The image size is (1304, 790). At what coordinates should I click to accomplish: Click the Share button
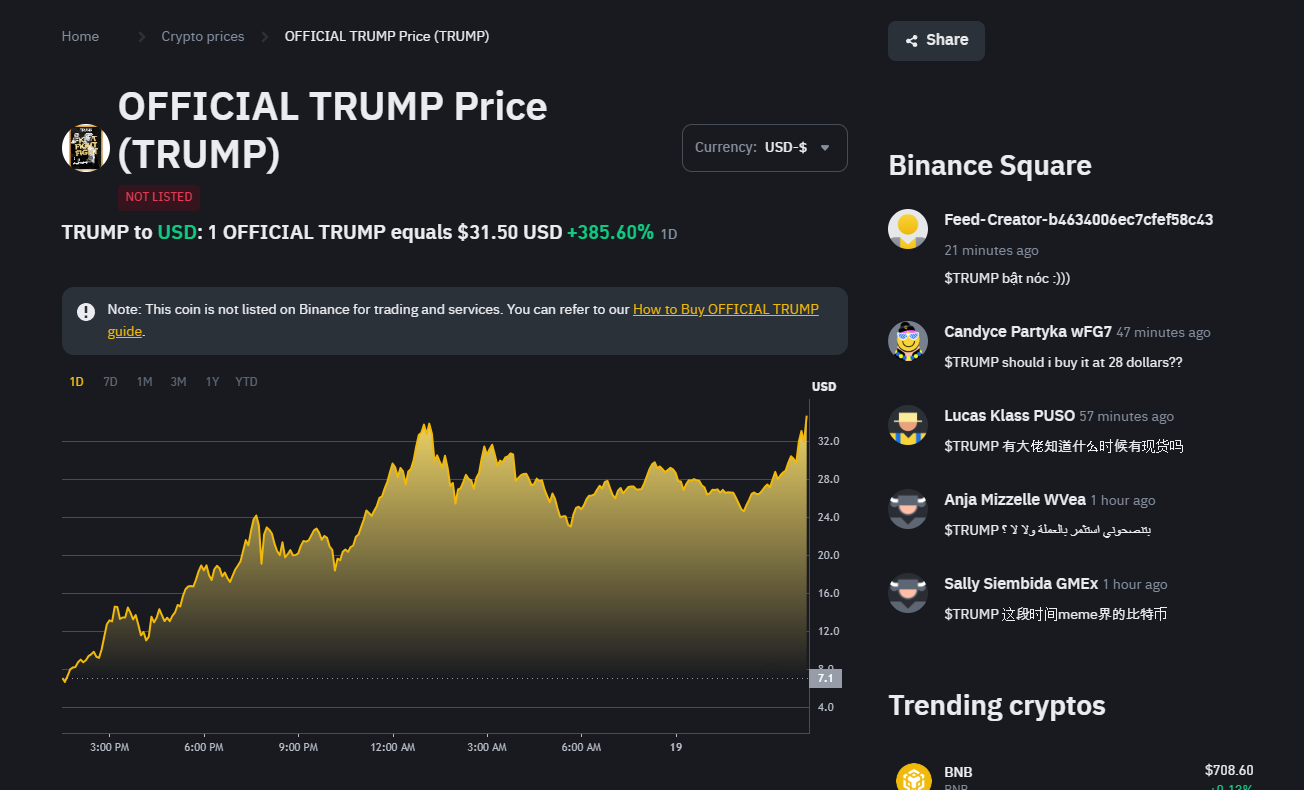[x=936, y=41]
